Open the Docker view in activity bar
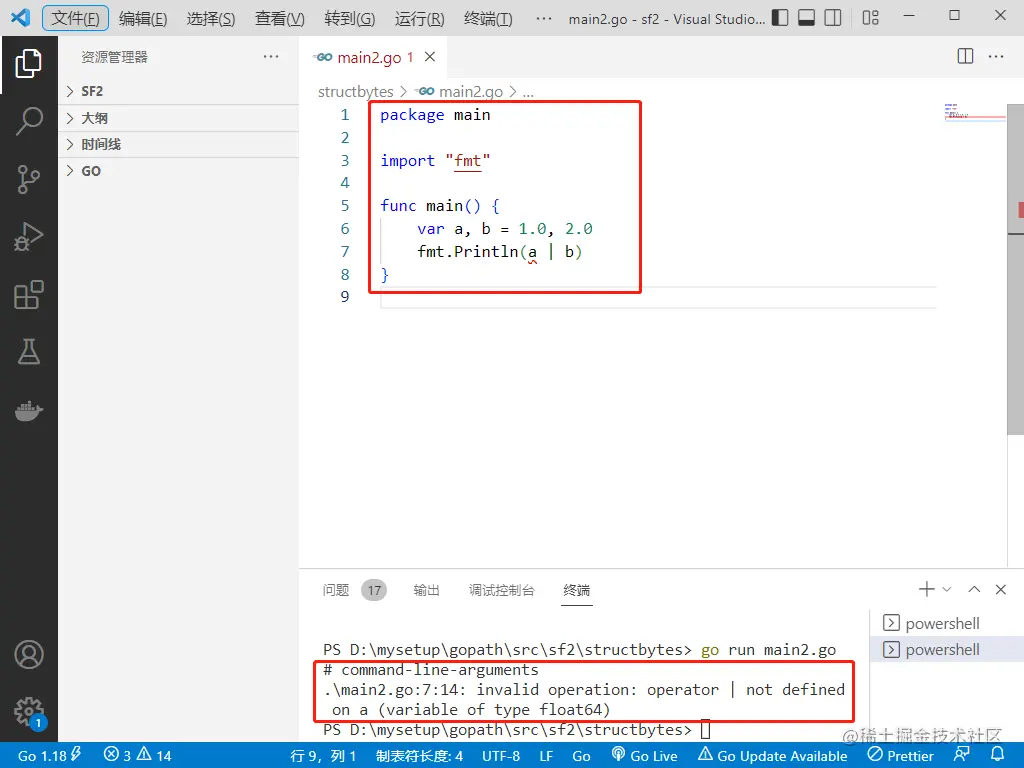Viewport: 1024px width, 768px height. (29, 411)
